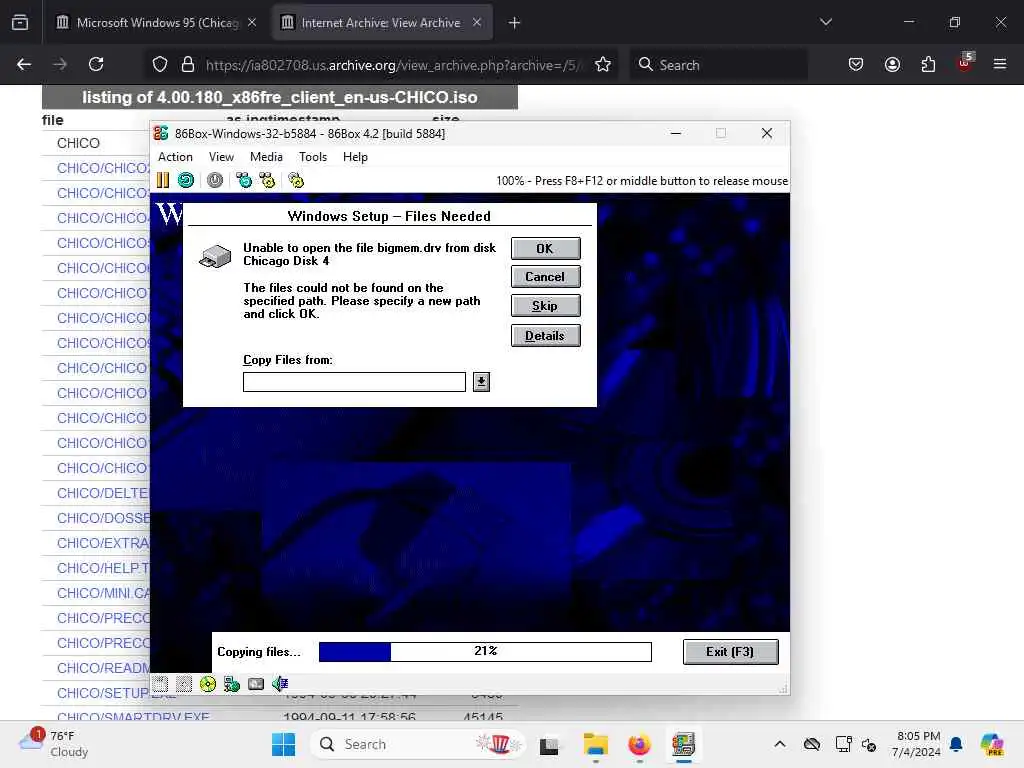Open clock and date 8:05 PM
The image size is (1024, 768).
pyautogui.click(x=918, y=744)
